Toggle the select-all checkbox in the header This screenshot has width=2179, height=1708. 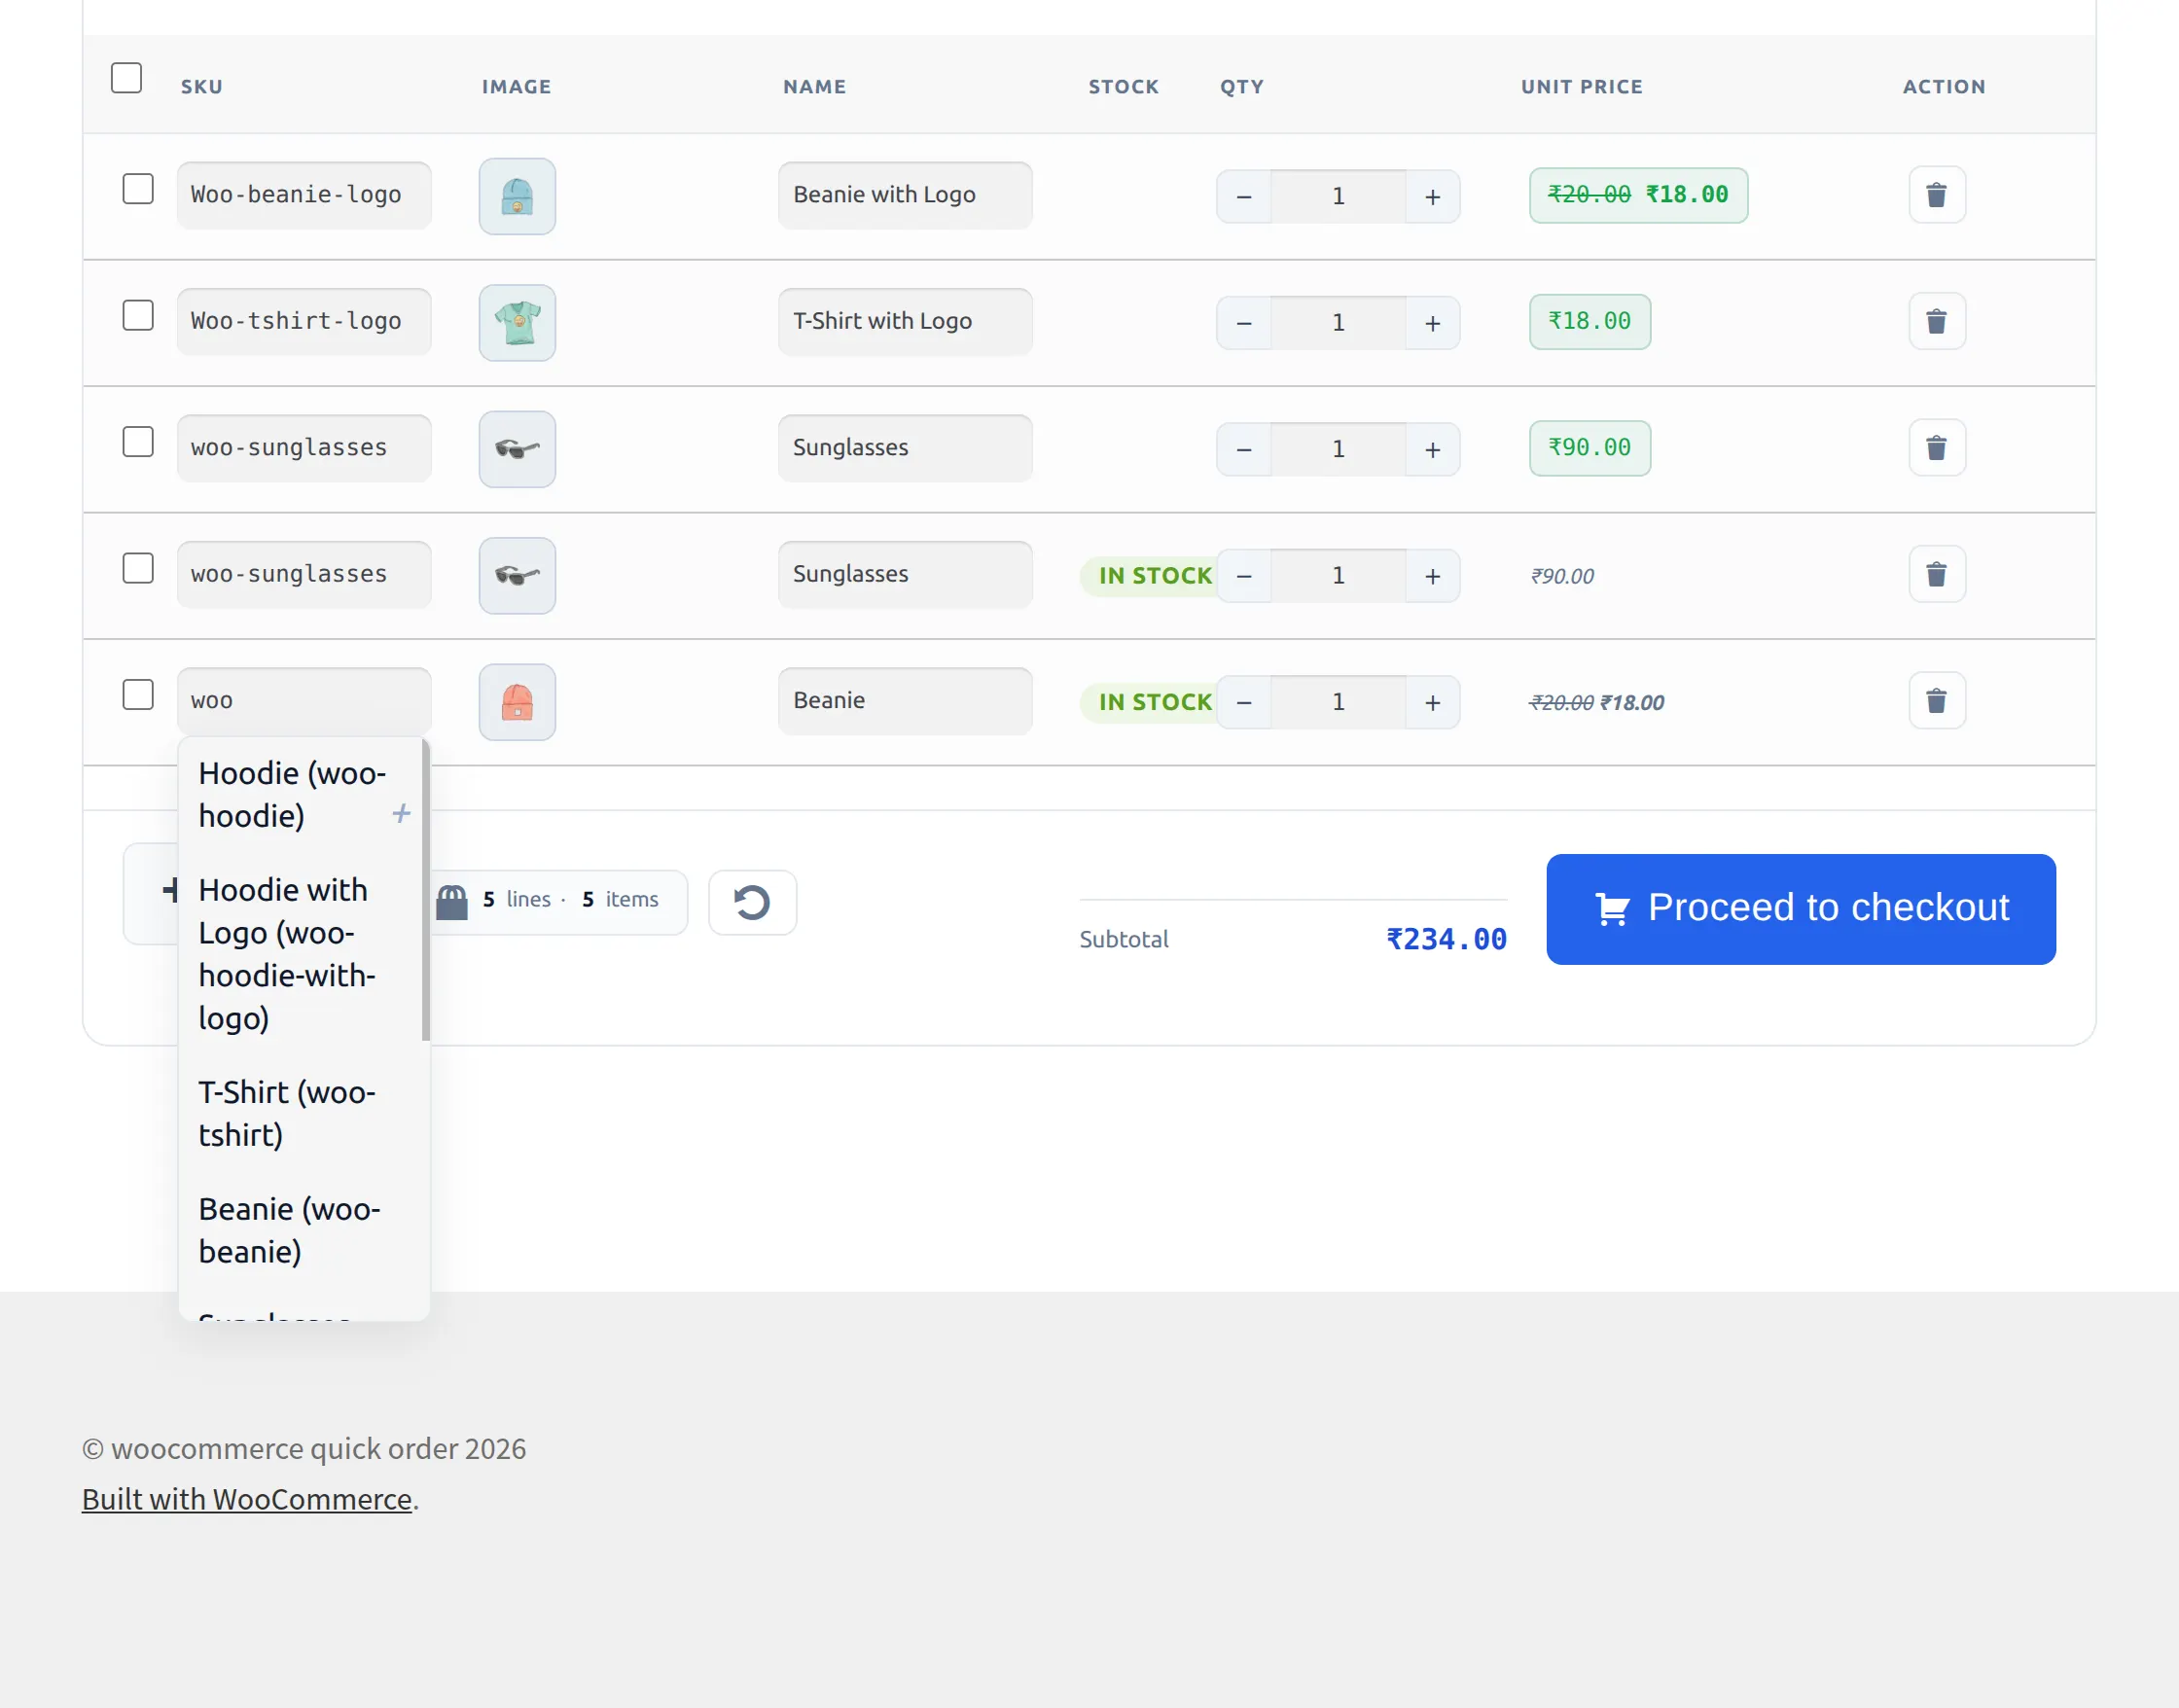[126, 78]
